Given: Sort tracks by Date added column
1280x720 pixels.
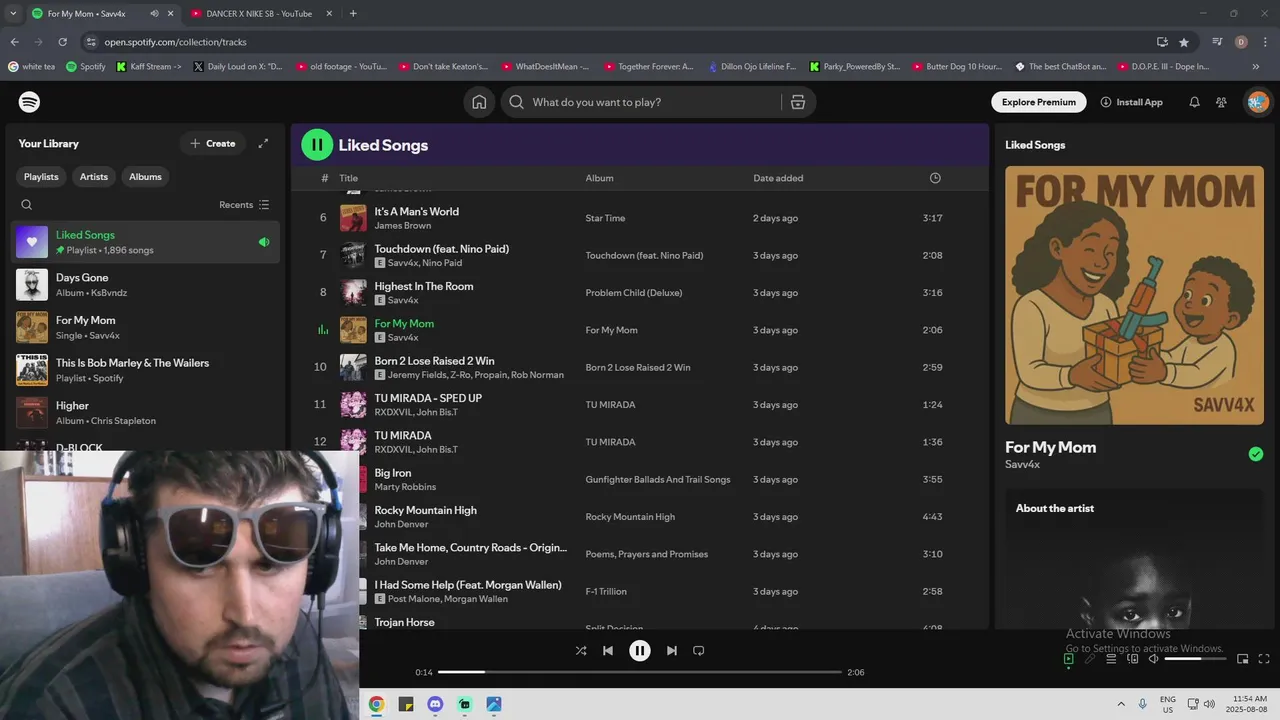Looking at the screenshot, I should (x=778, y=178).
